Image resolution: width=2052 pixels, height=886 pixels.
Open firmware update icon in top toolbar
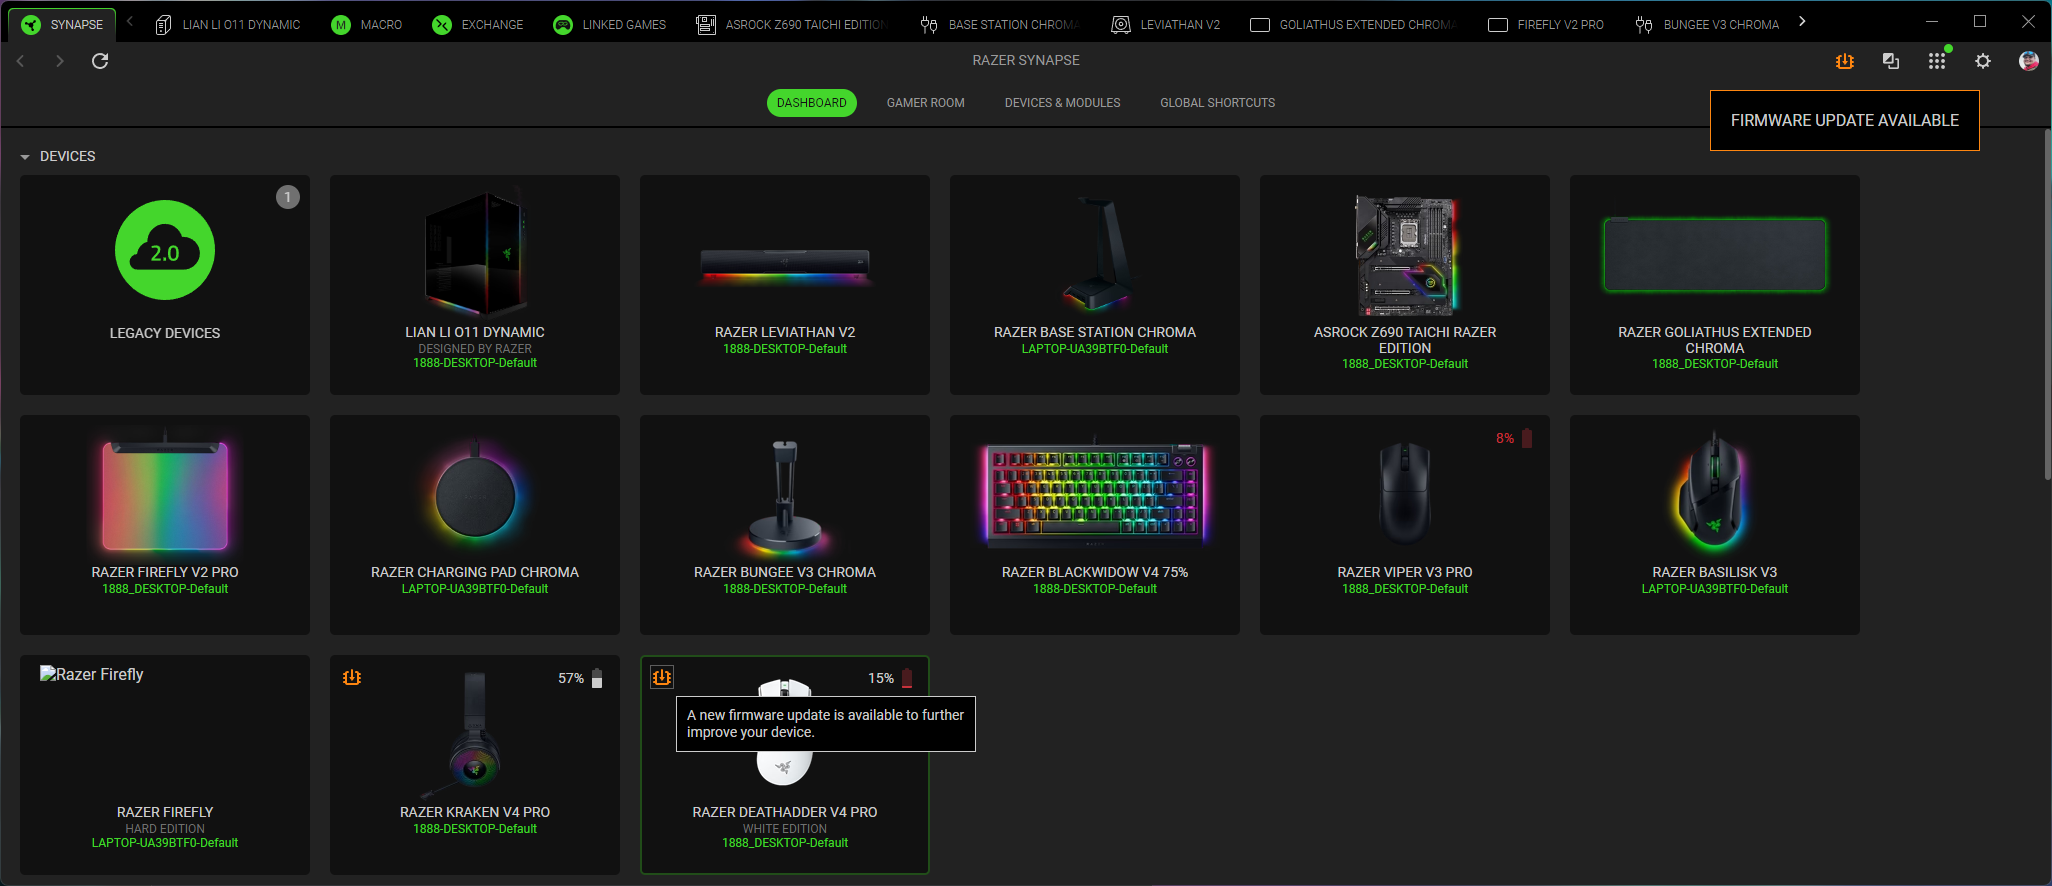1845,61
